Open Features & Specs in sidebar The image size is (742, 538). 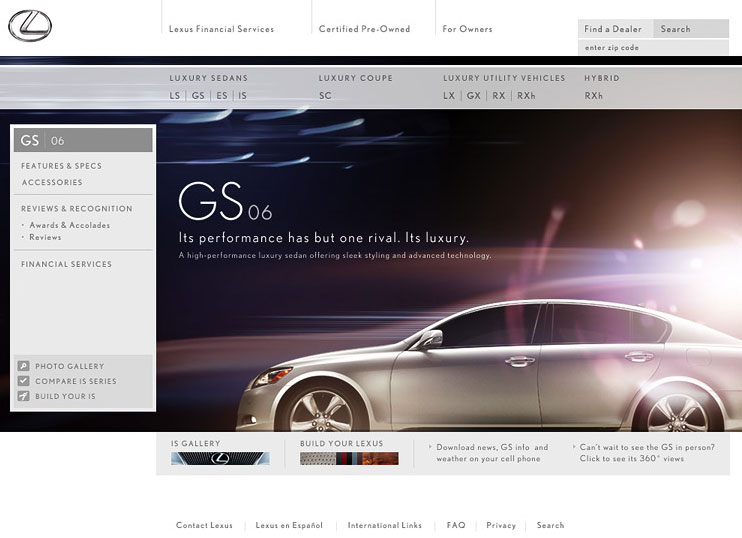tap(62, 166)
